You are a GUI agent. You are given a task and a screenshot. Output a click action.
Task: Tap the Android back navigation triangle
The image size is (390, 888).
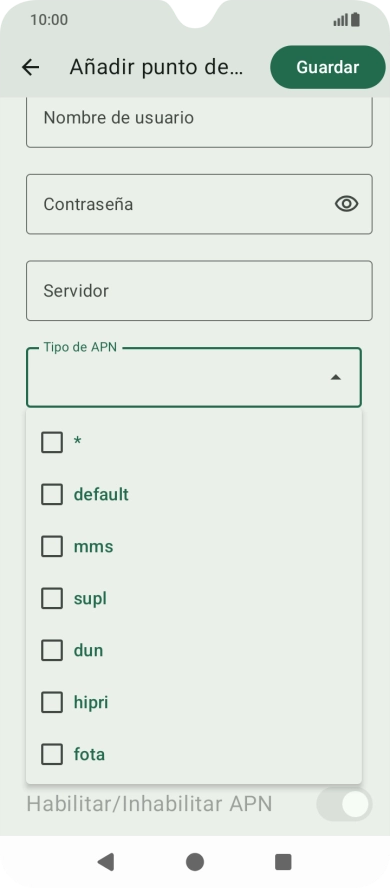pos(105,862)
